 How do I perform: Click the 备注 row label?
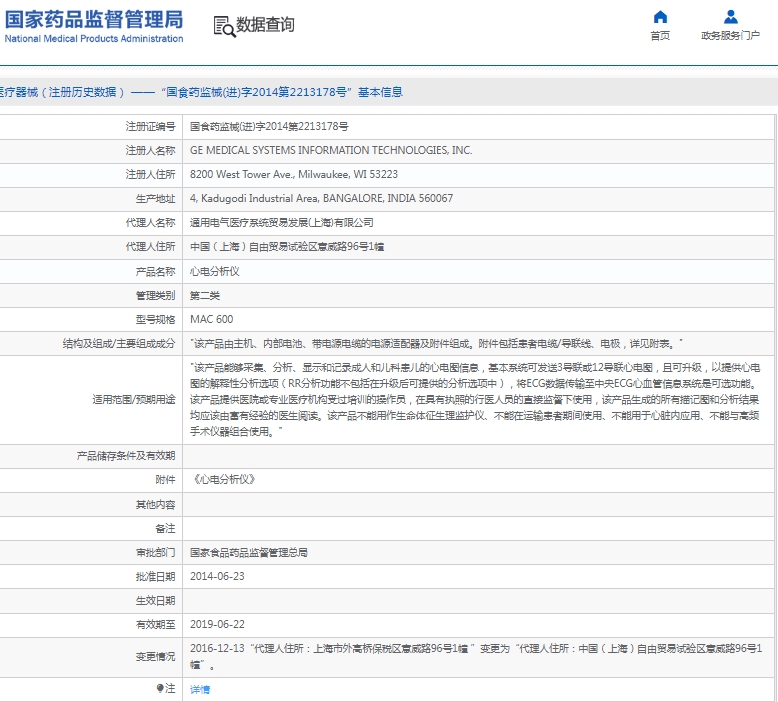point(165,528)
